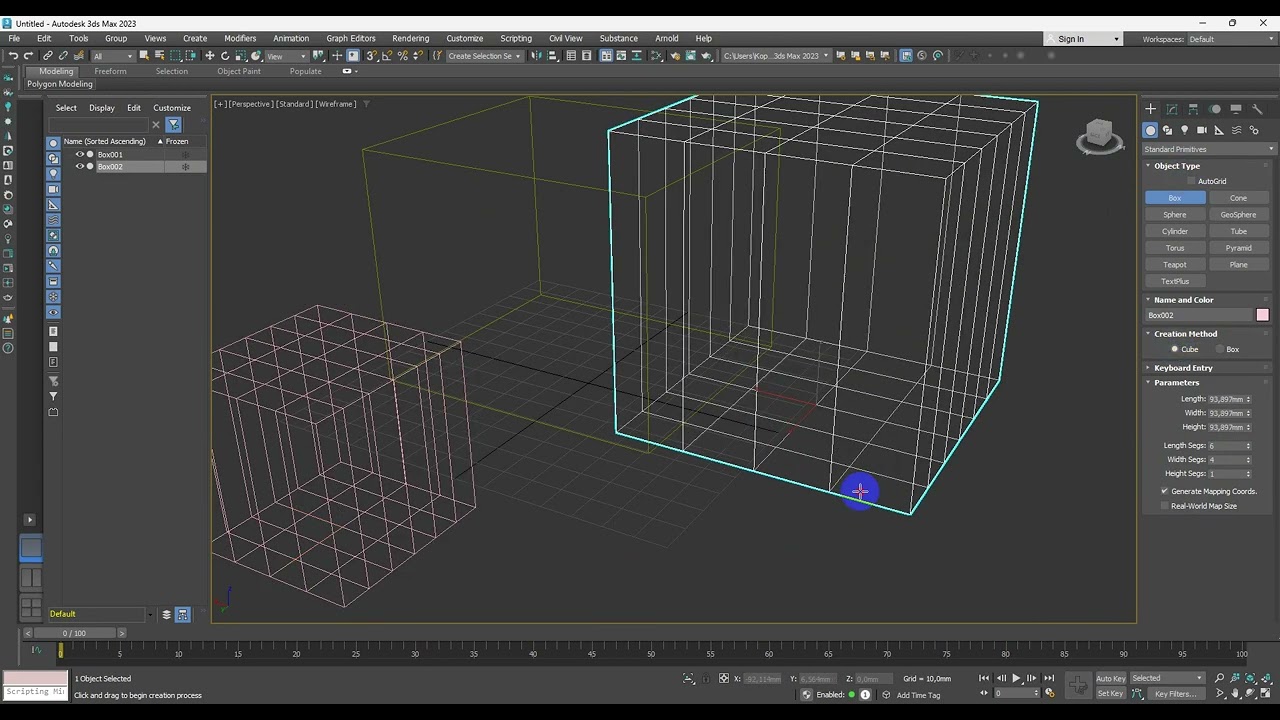Click the Teapot primitive button
This screenshot has height=720, width=1280.
(1175, 265)
